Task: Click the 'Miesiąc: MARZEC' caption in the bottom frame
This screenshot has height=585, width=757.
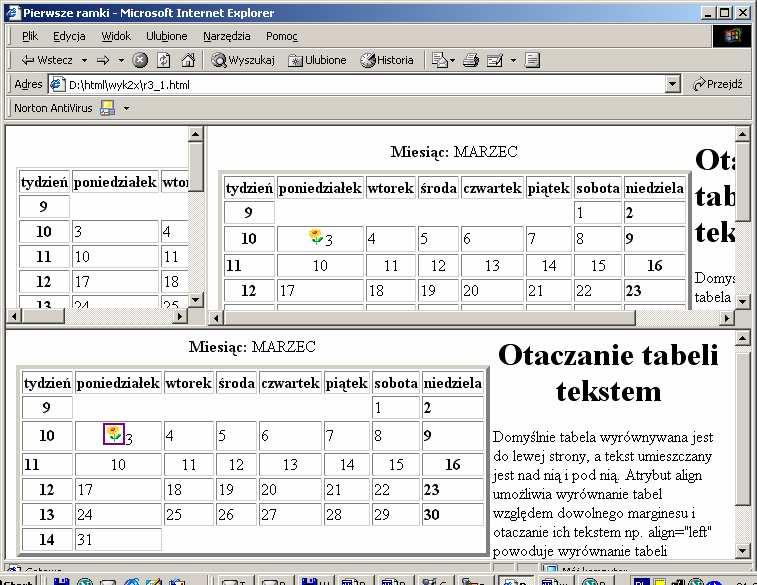Action: tap(252, 347)
